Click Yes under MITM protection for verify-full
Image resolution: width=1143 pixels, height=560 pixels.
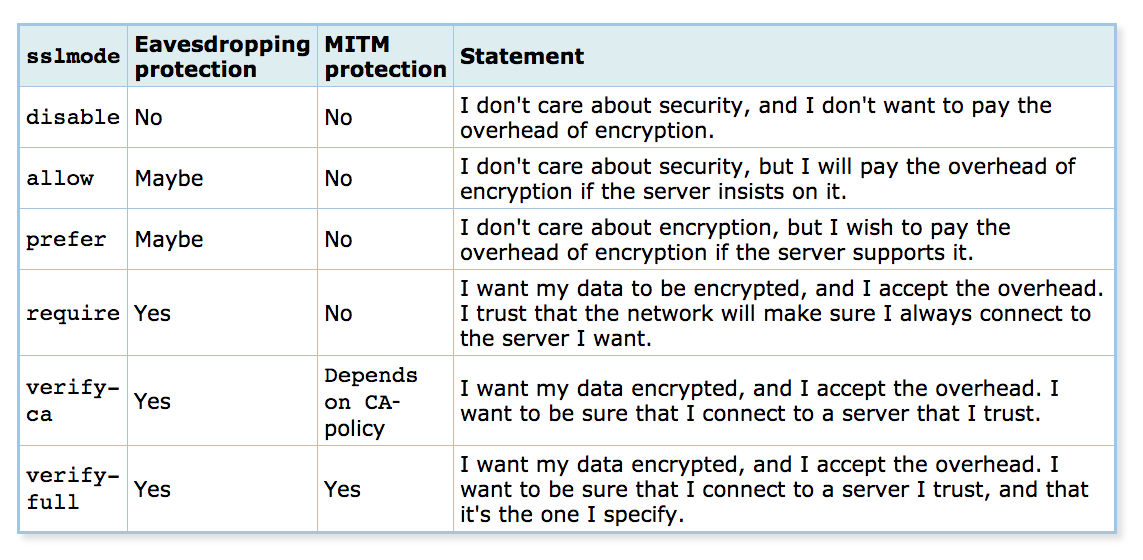(343, 489)
